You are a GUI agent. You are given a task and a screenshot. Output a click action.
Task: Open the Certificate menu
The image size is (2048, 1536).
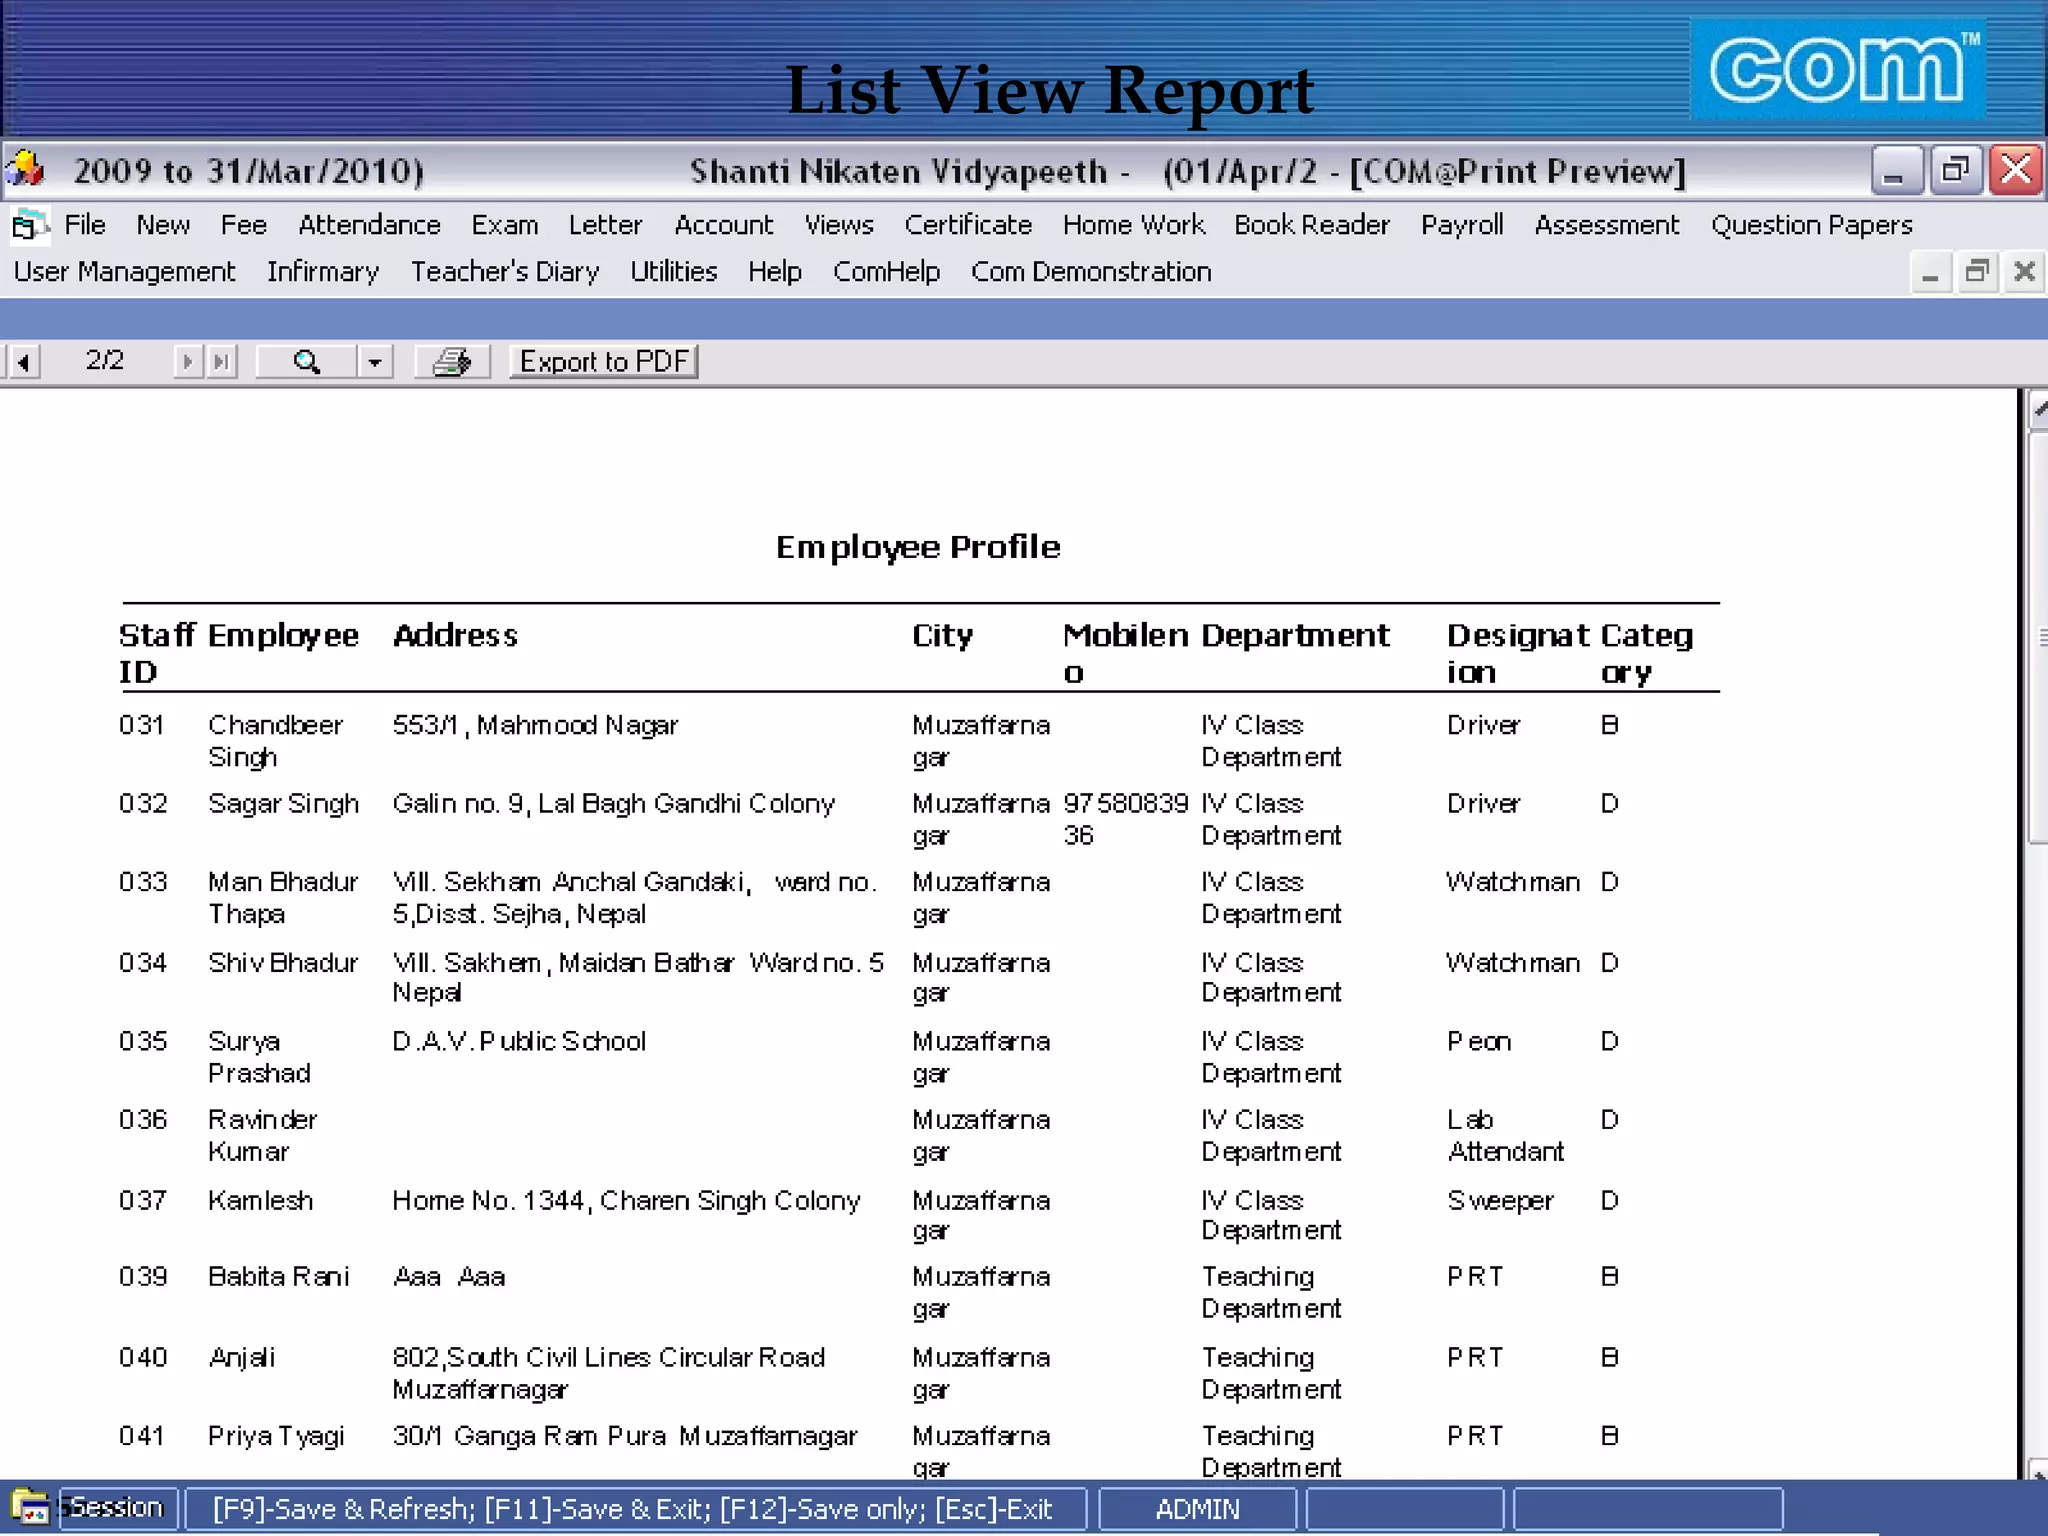pyautogui.click(x=968, y=225)
